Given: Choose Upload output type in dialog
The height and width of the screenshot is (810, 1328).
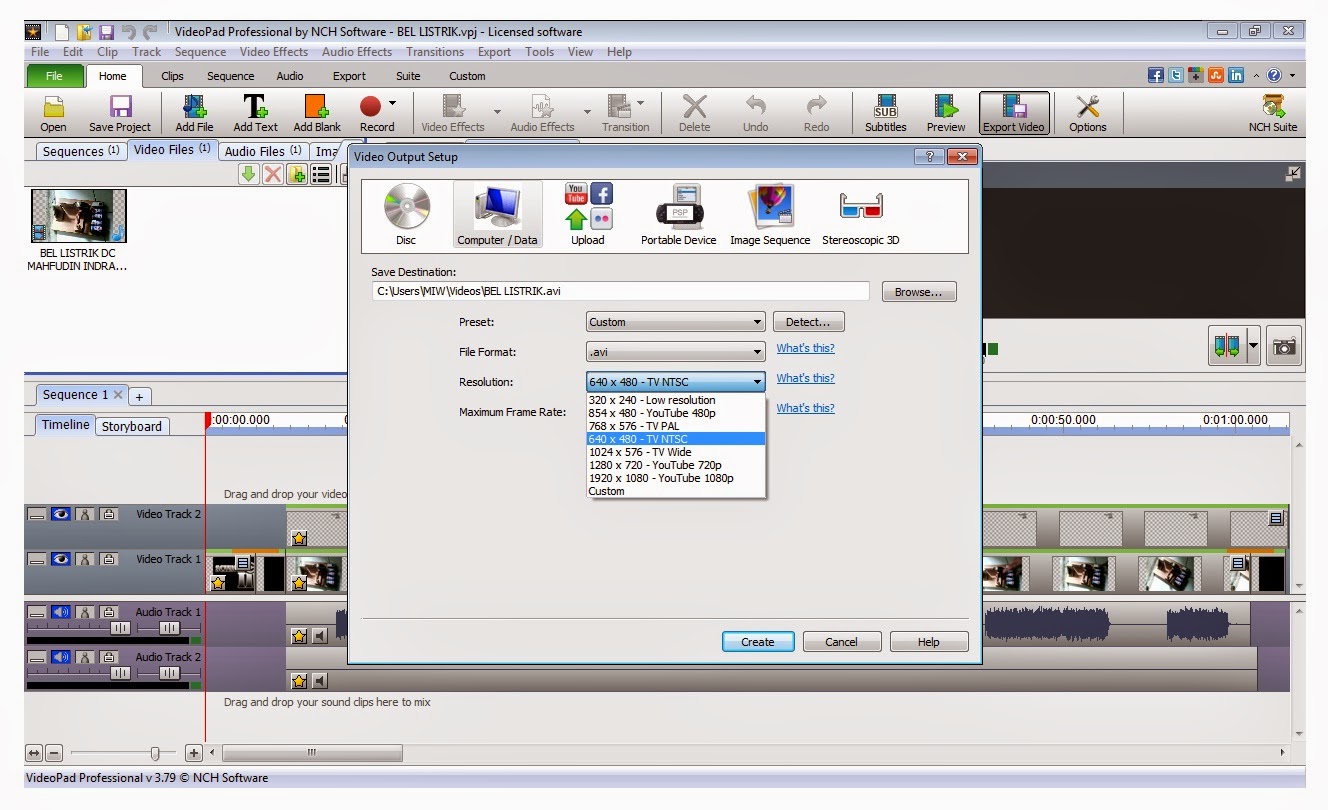Looking at the screenshot, I should (x=588, y=215).
